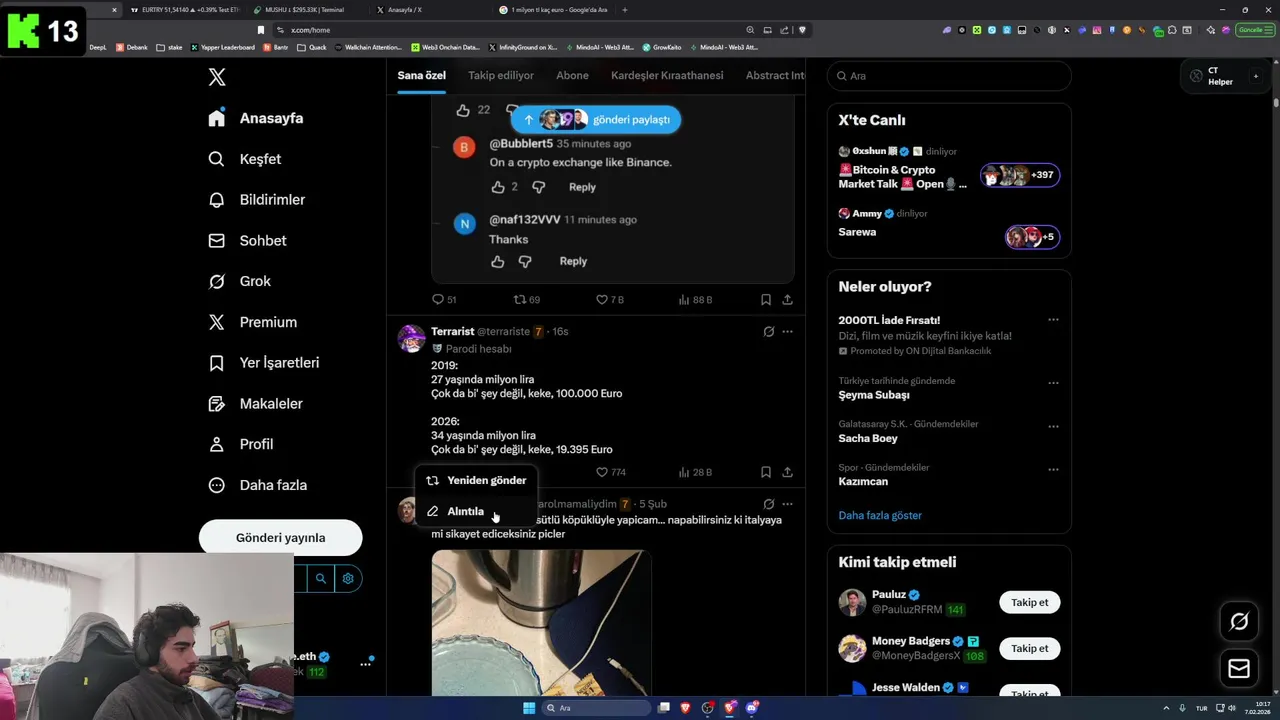
Task: Follow Money Badgers with Takip et
Action: point(1029,649)
